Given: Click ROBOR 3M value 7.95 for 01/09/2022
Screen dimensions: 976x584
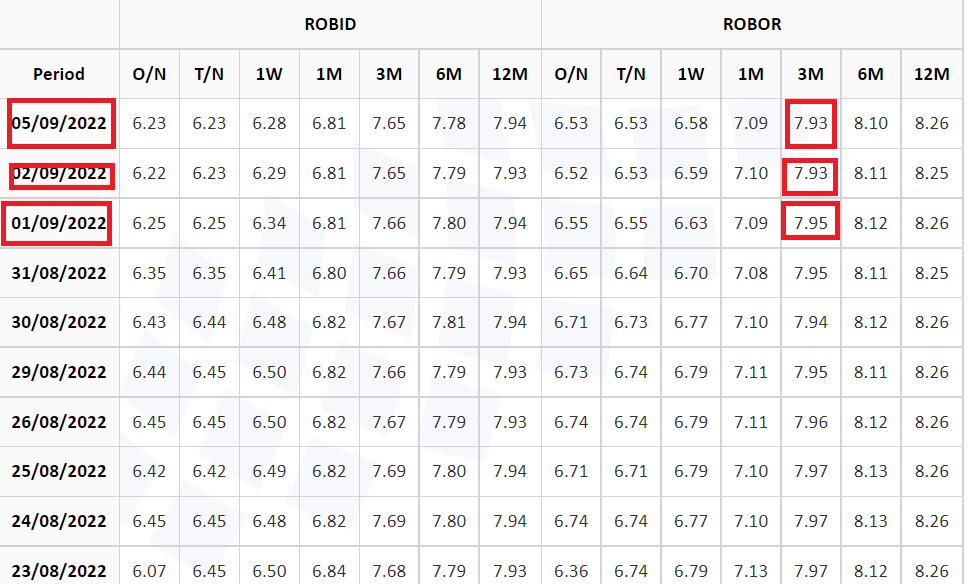Looking at the screenshot, I should (810, 223).
